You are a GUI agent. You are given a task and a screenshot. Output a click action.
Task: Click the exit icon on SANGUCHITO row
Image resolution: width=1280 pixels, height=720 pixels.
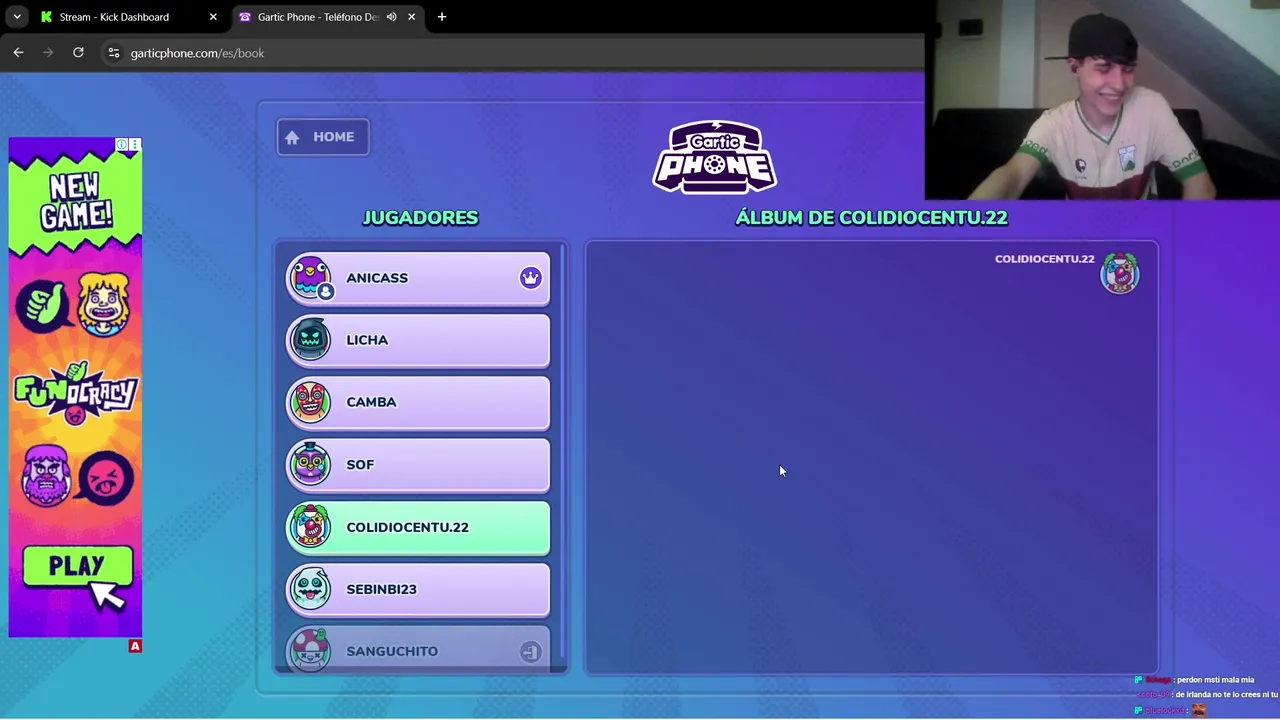(530, 652)
